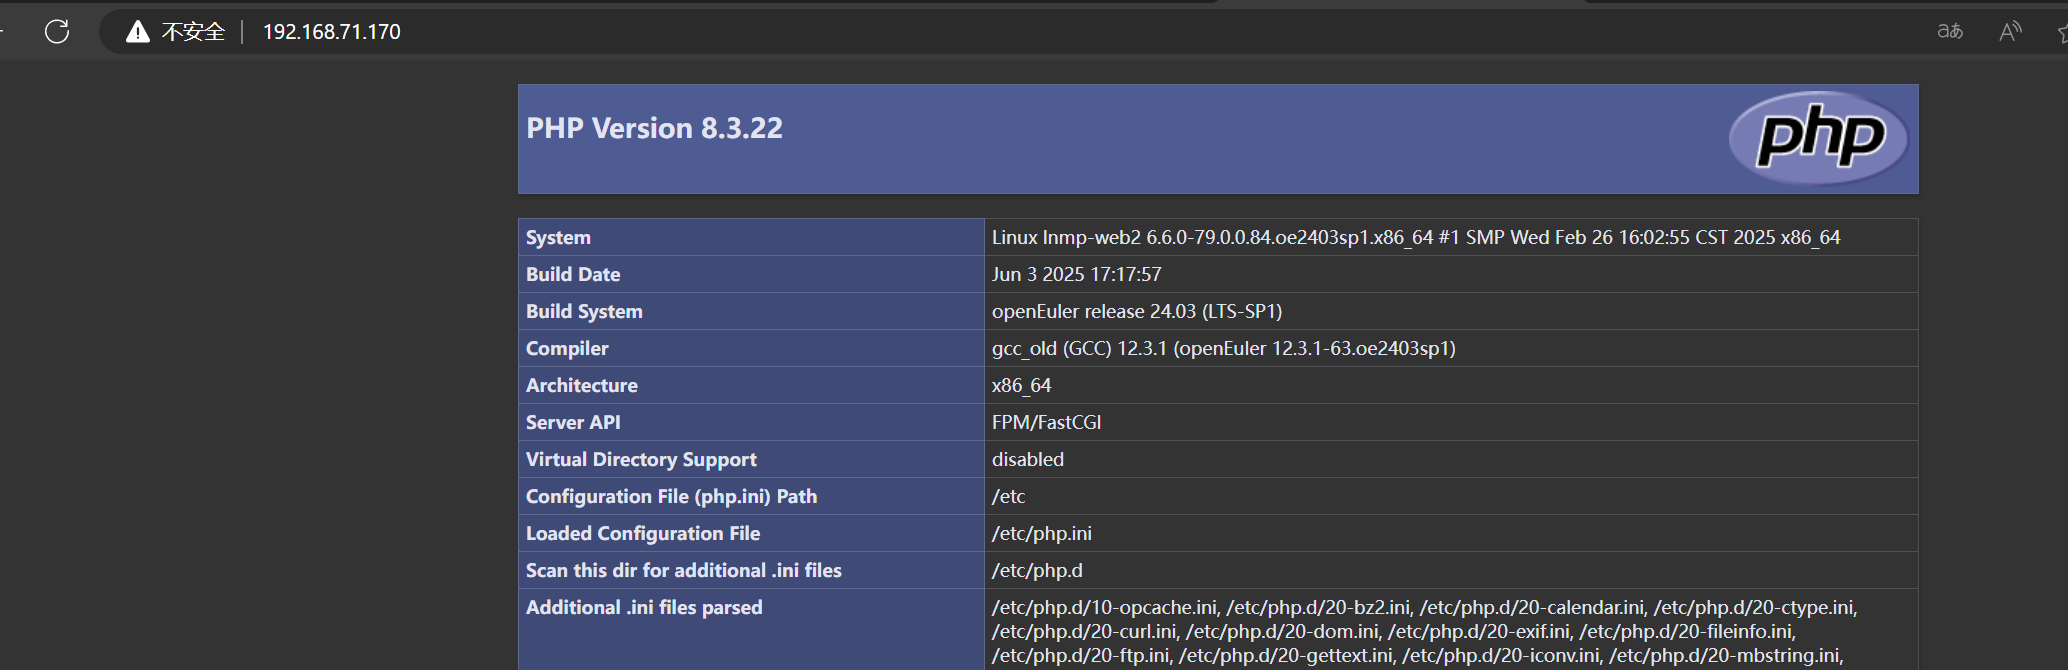
Task: Select the Linux lnmp-web2 system value
Action: point(1416,237)
